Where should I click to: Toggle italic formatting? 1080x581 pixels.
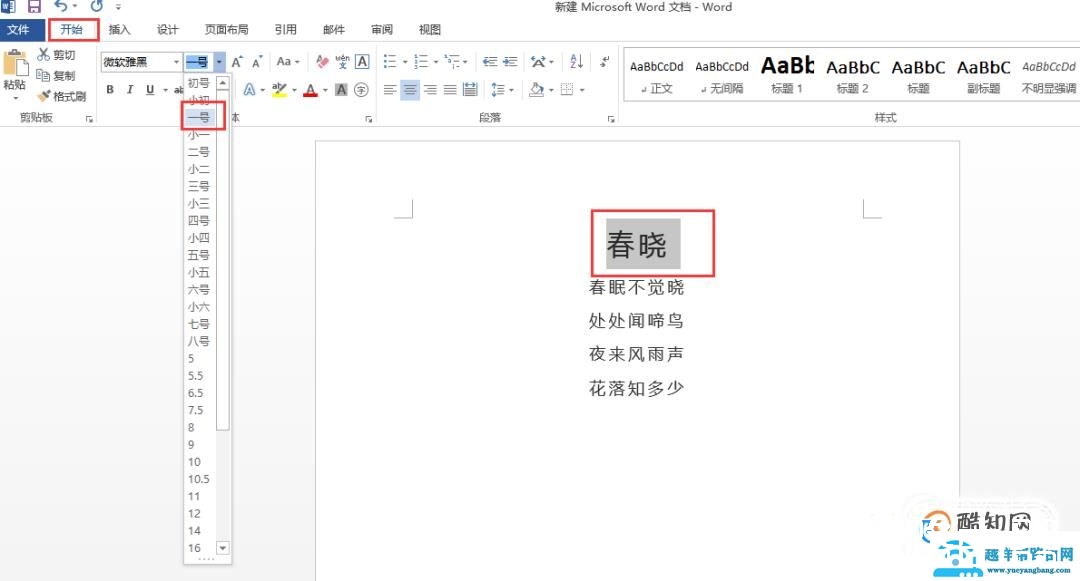click(130, 90)
